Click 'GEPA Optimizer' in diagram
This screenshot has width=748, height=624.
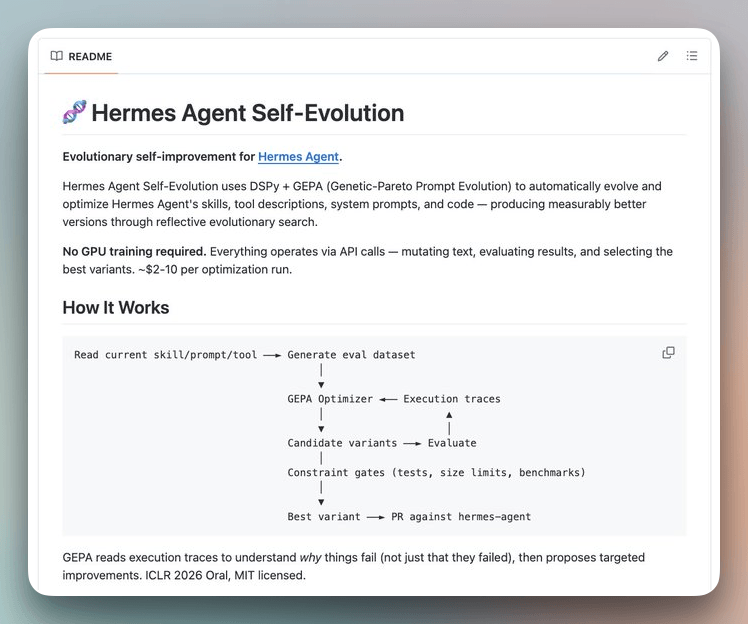click(x=330, y=399)
